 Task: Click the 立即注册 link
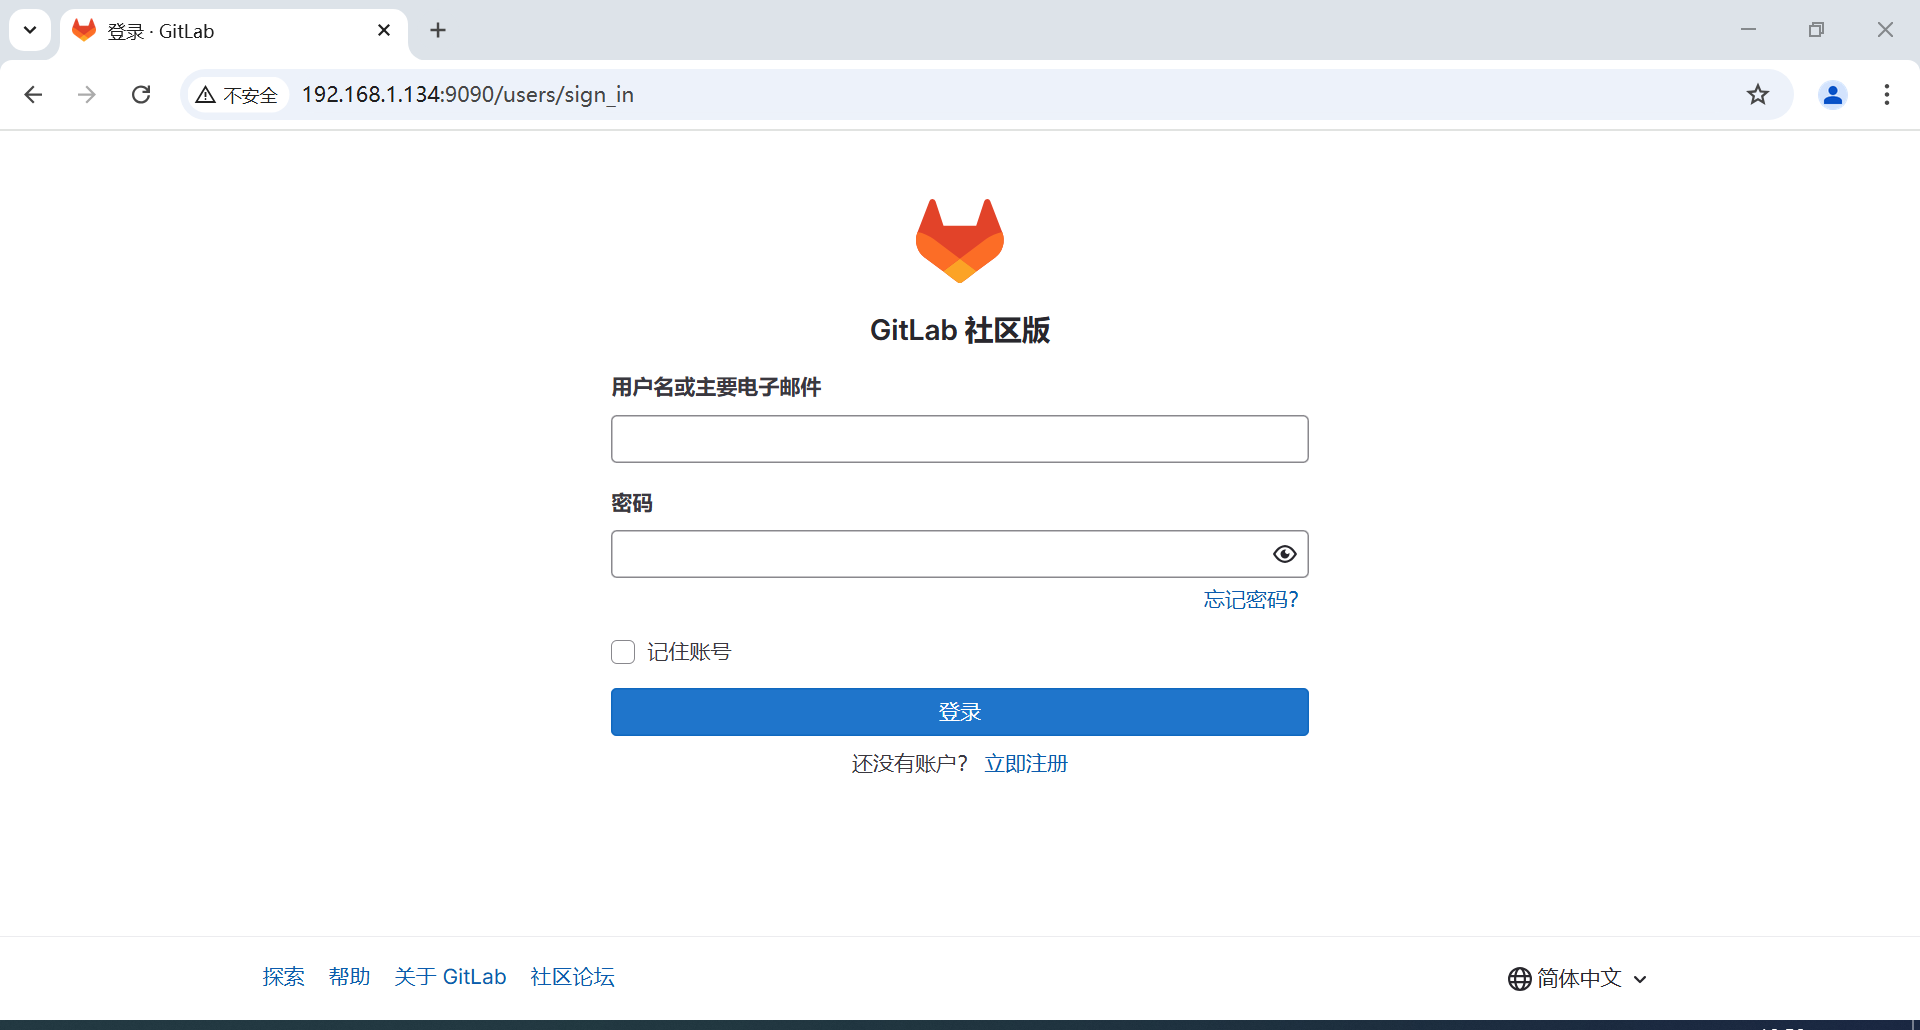tap(1026, 764)
